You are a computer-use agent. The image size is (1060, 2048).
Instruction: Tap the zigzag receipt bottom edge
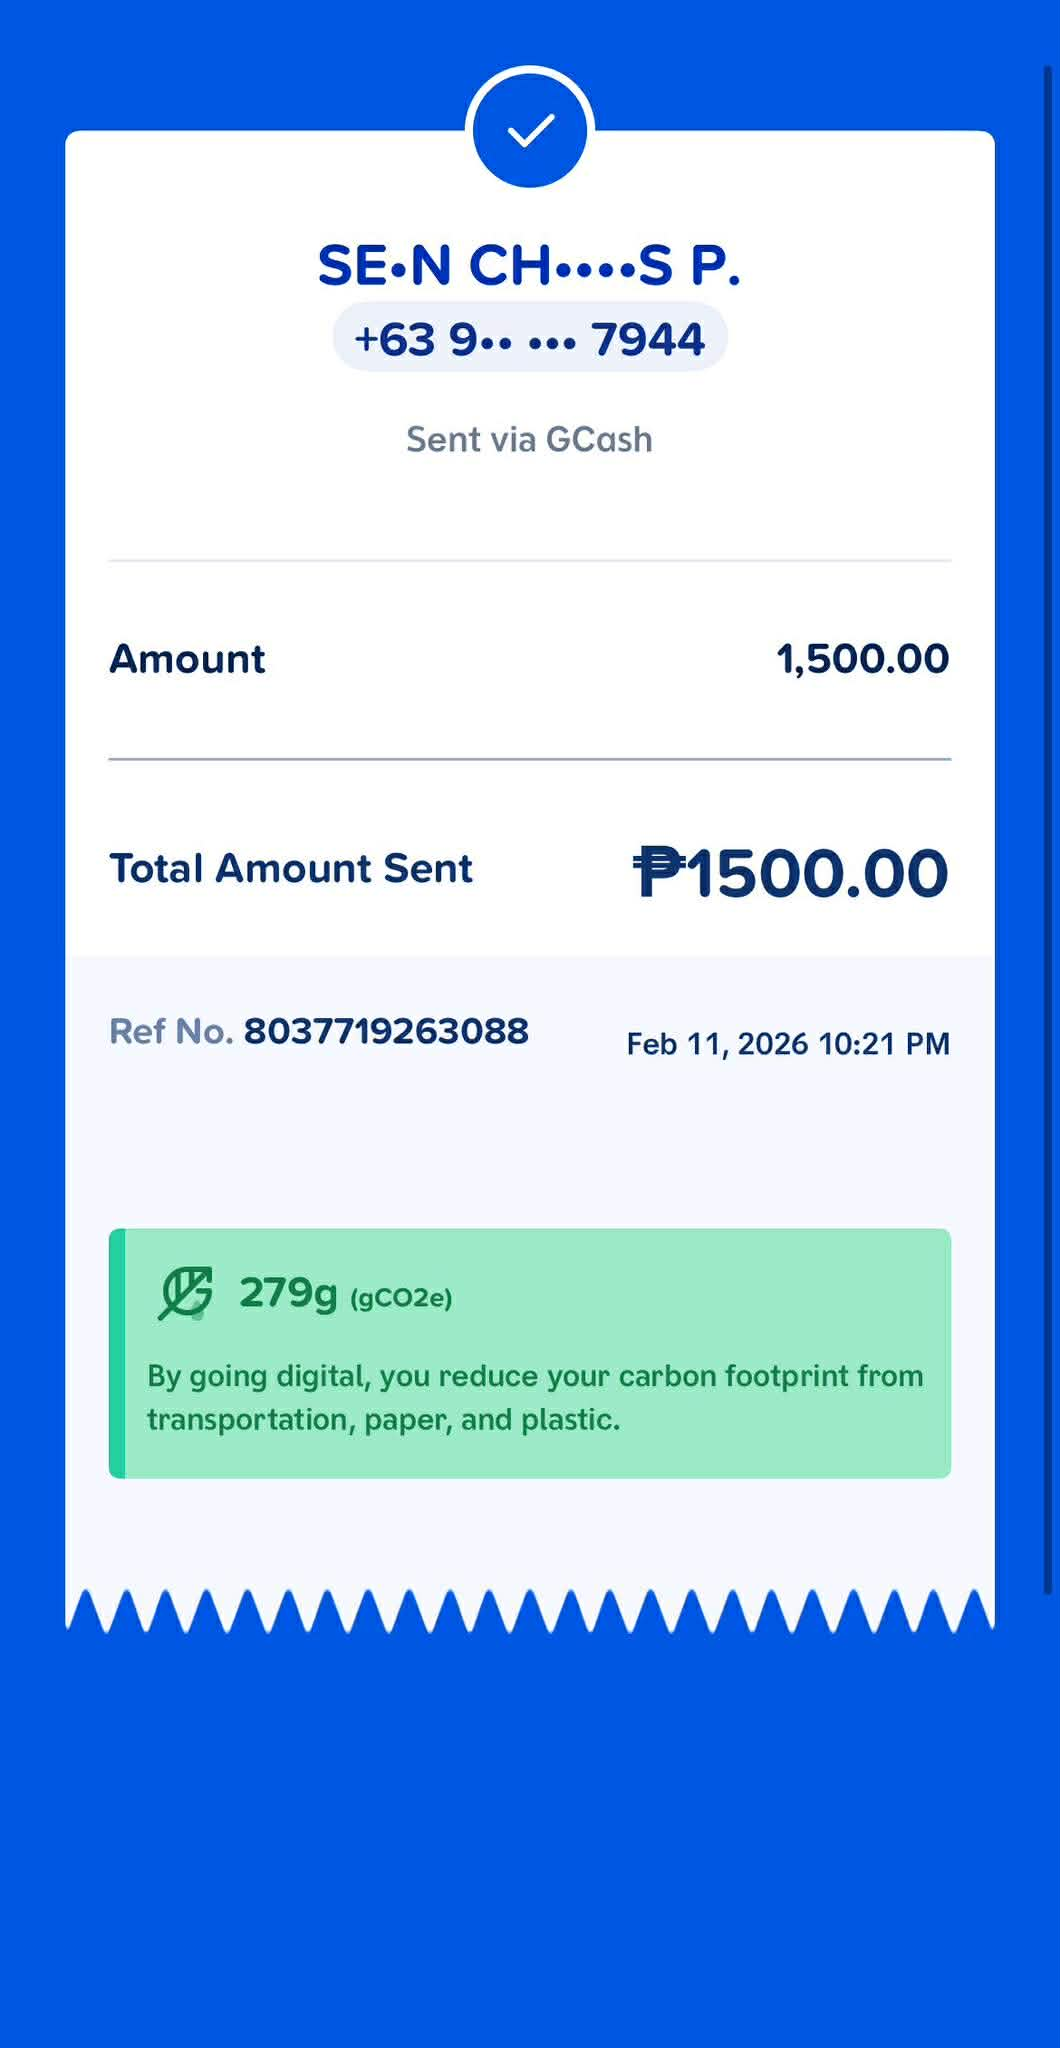pyautogui.click(x=529, y=1610)
